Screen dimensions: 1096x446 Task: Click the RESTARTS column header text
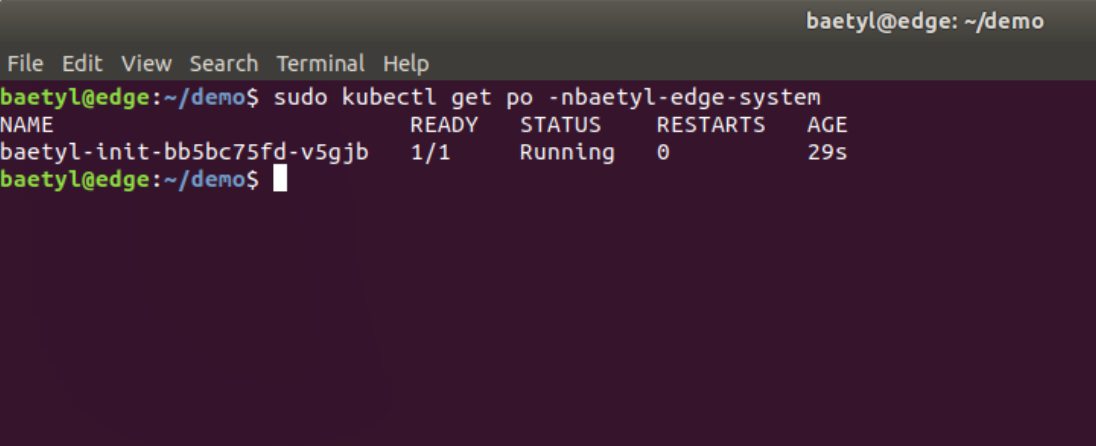pos(711,125)
